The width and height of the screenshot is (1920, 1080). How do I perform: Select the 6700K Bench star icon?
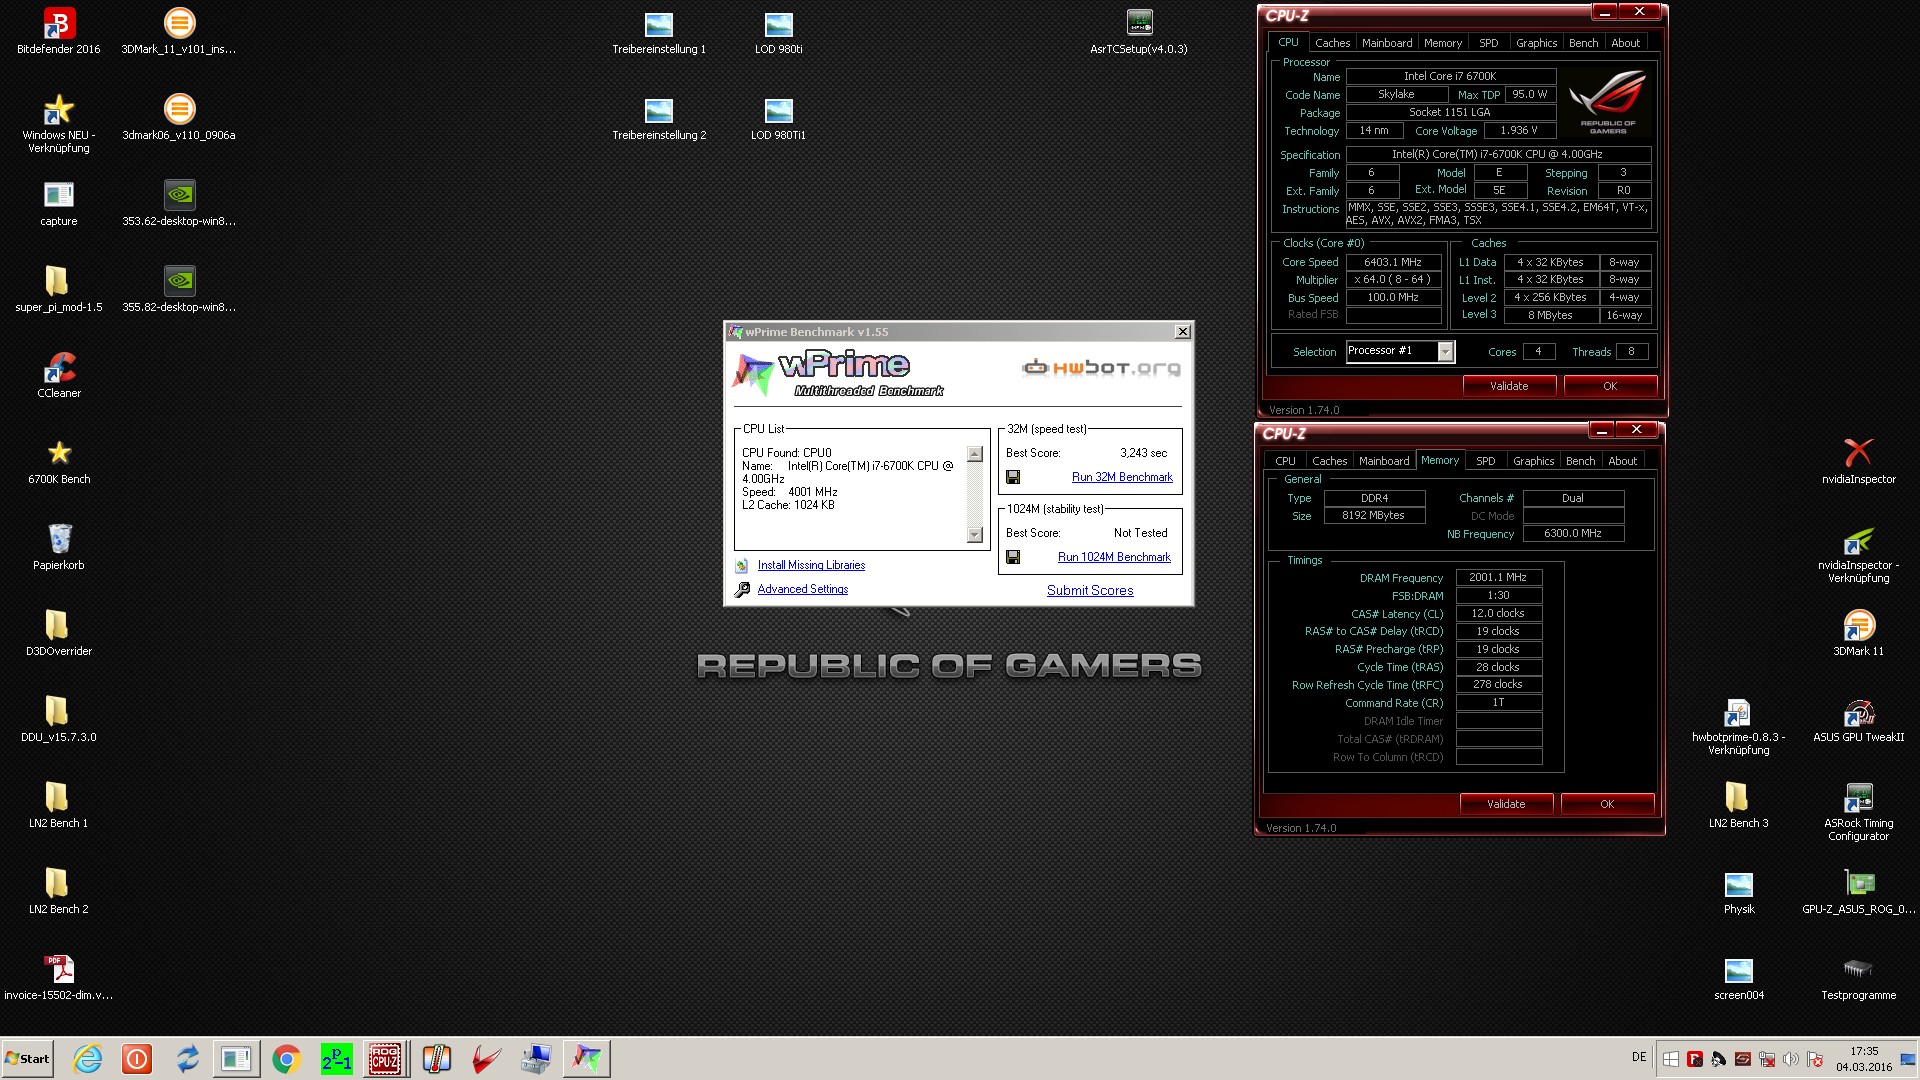(x=58, y=460)
